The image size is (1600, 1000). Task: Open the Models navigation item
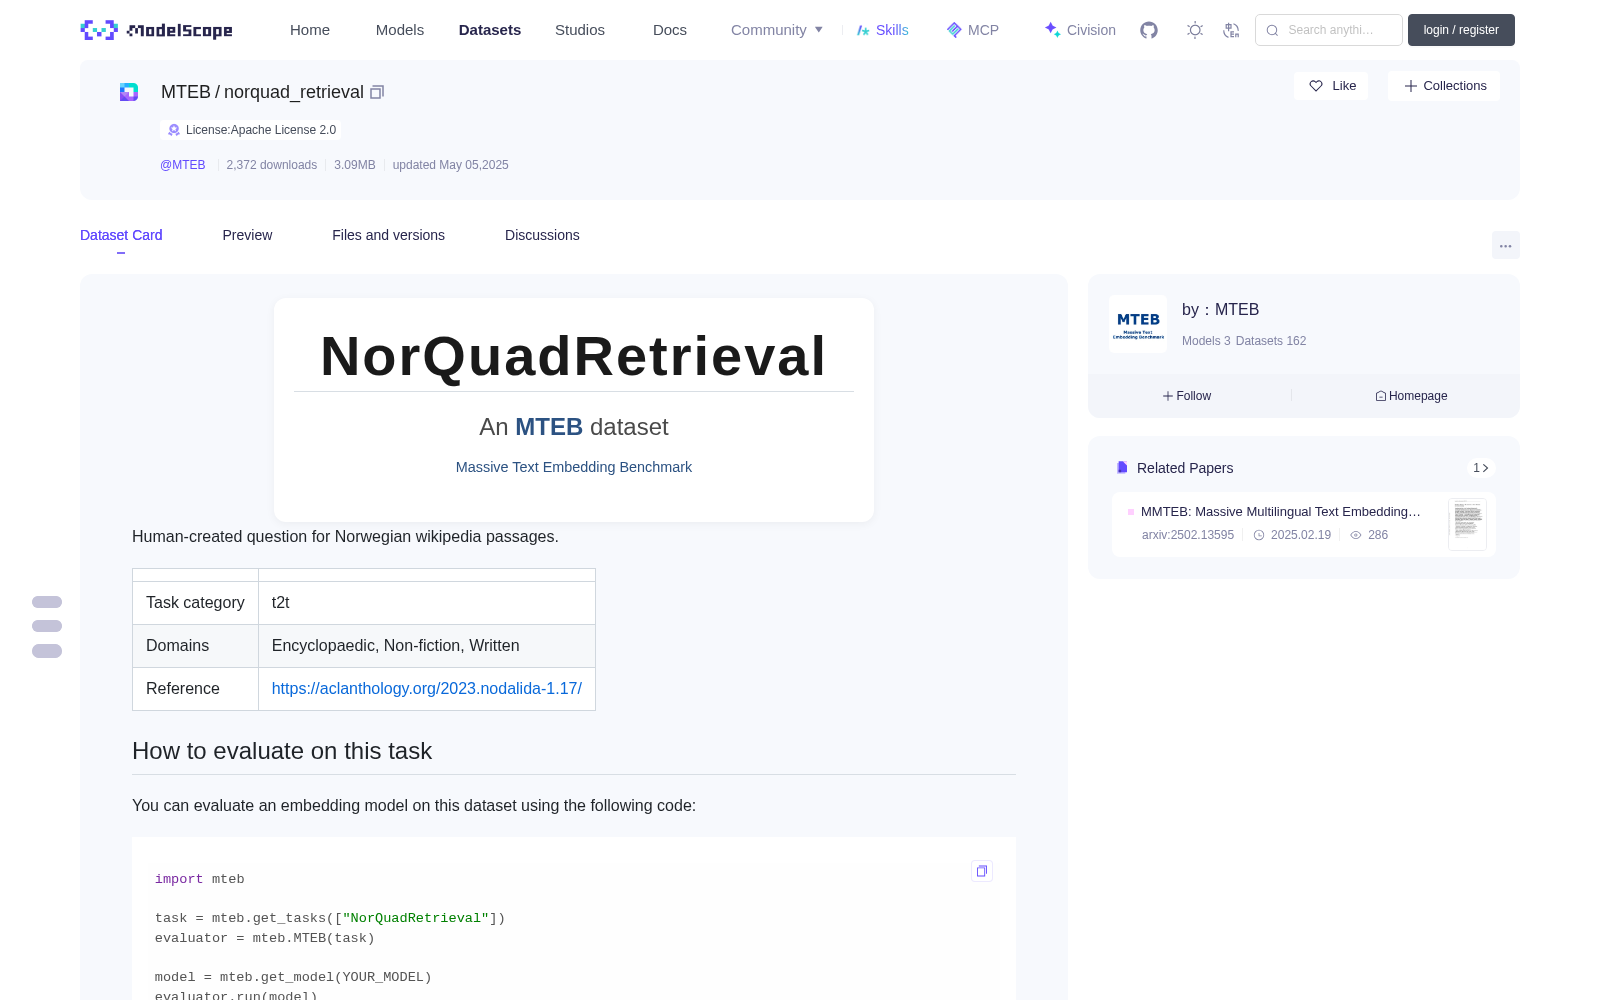click(400, 30)
